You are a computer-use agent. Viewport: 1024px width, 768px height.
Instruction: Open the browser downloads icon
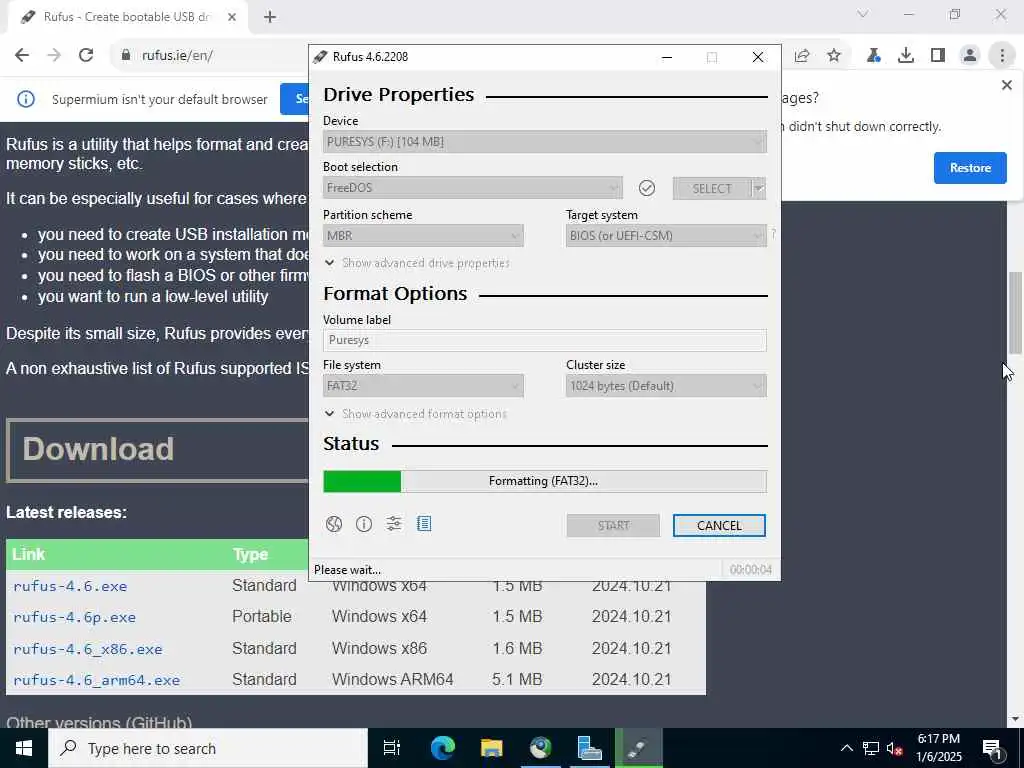click(906, 56)
